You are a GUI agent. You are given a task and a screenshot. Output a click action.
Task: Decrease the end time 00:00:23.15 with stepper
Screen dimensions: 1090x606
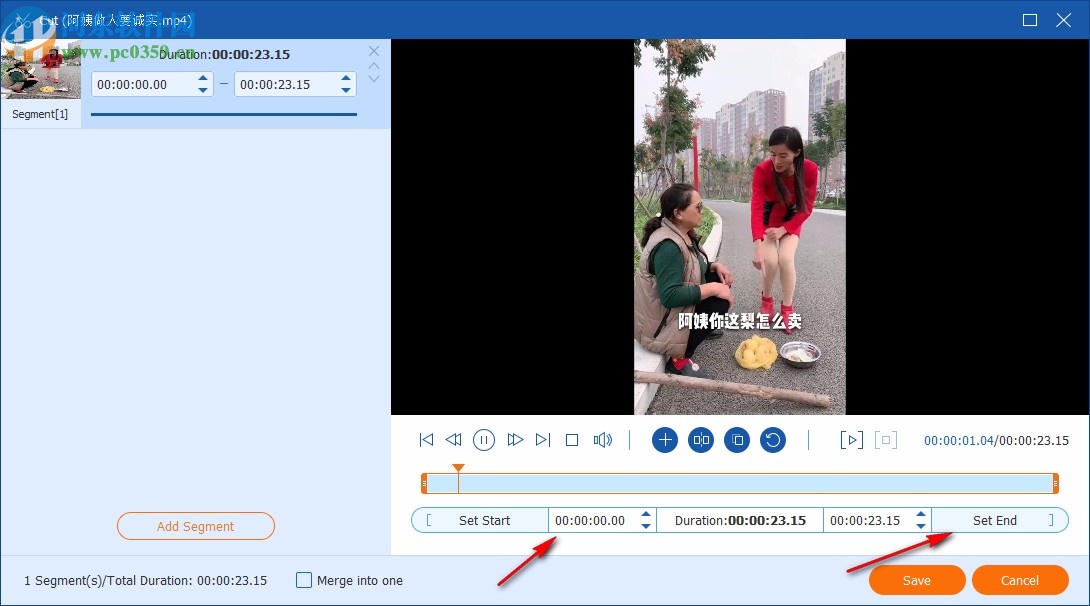pos(920,525)
